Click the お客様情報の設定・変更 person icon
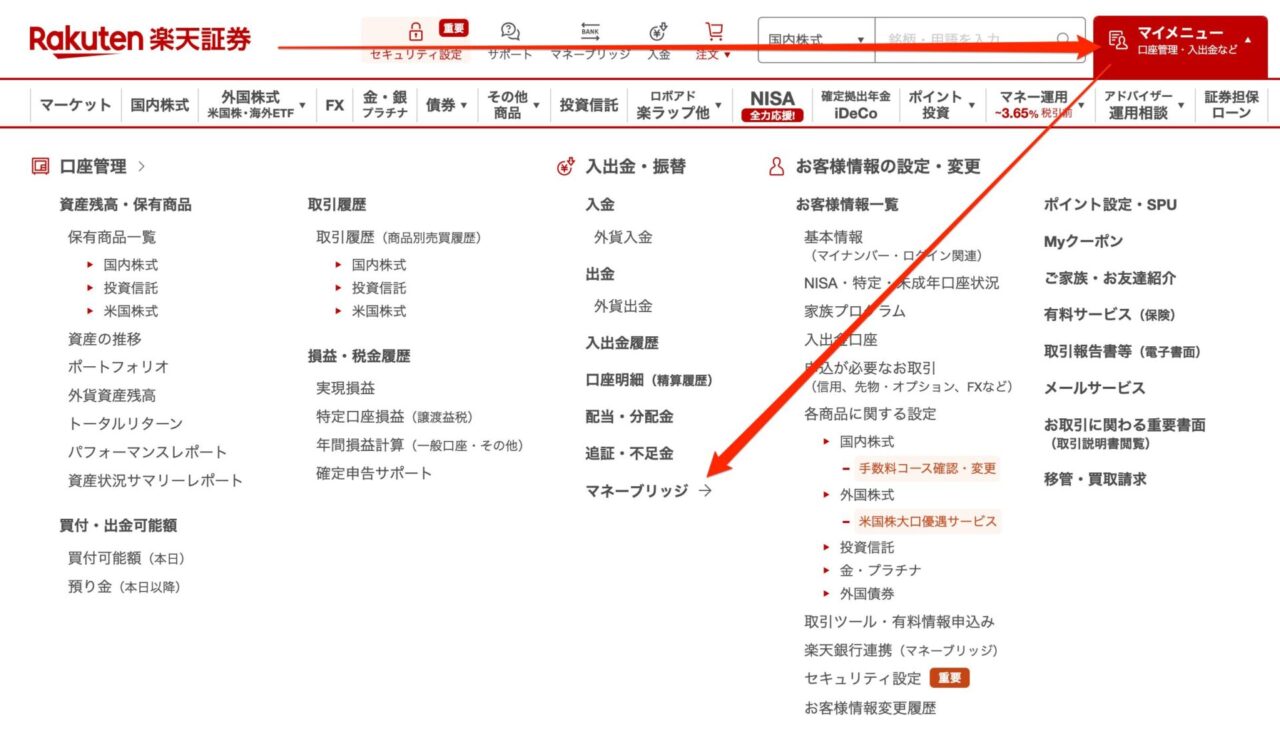 click(x=775, y=168)
